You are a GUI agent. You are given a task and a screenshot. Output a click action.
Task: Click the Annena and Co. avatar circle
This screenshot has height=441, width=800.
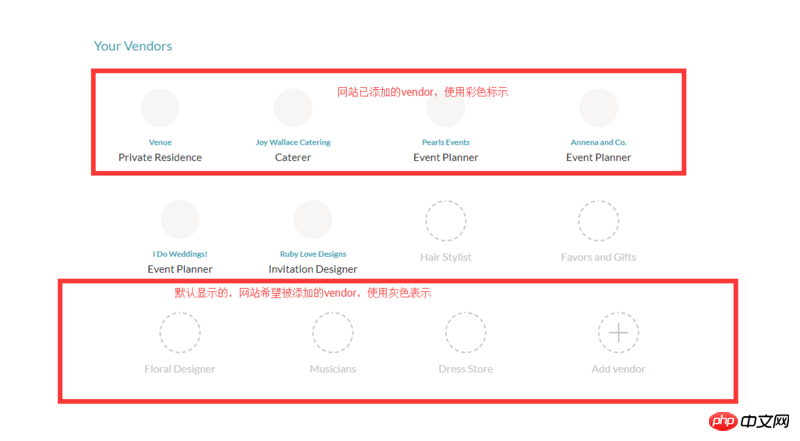point(598,108)
